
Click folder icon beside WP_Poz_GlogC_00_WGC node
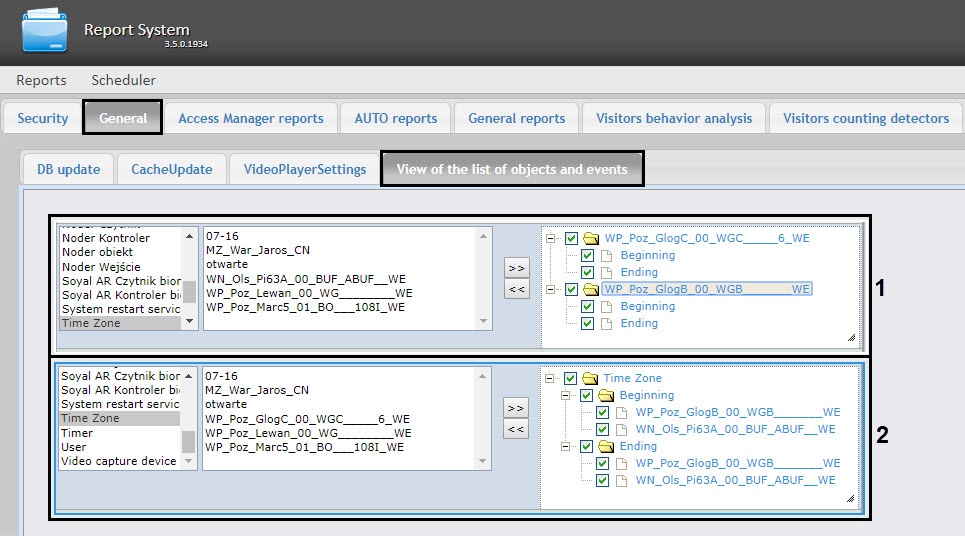(x=591, y=238)
